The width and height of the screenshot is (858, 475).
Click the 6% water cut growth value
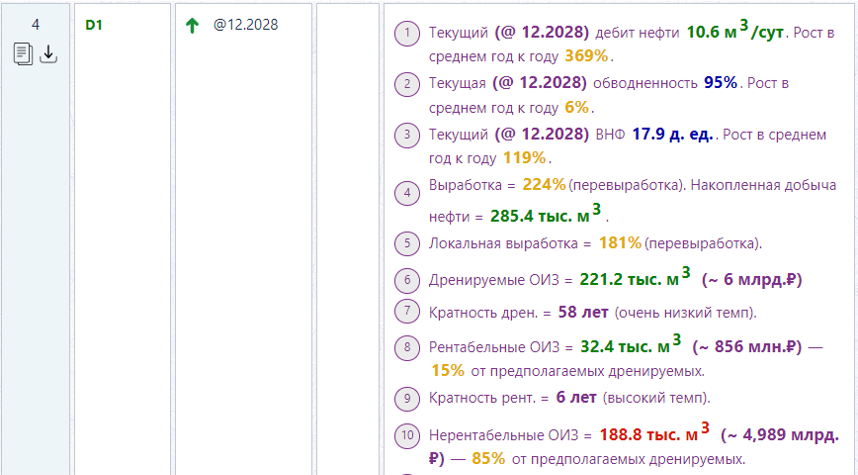click(x=577, y=107)
